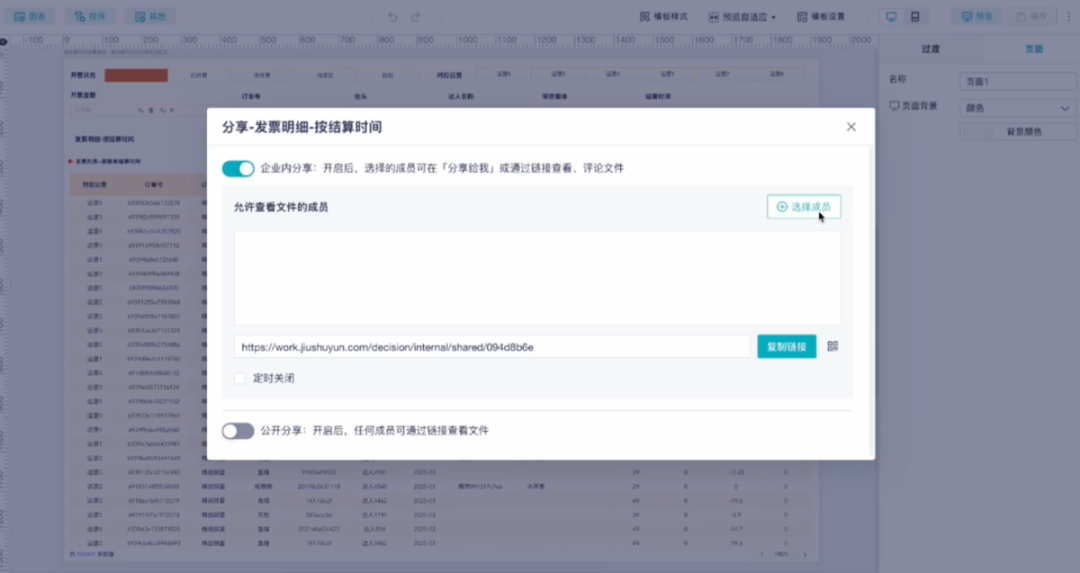The width and height of the screenshot is (1080, 573).
Task: Open the 控件 toolbar menu
Action: click(90, 17)
